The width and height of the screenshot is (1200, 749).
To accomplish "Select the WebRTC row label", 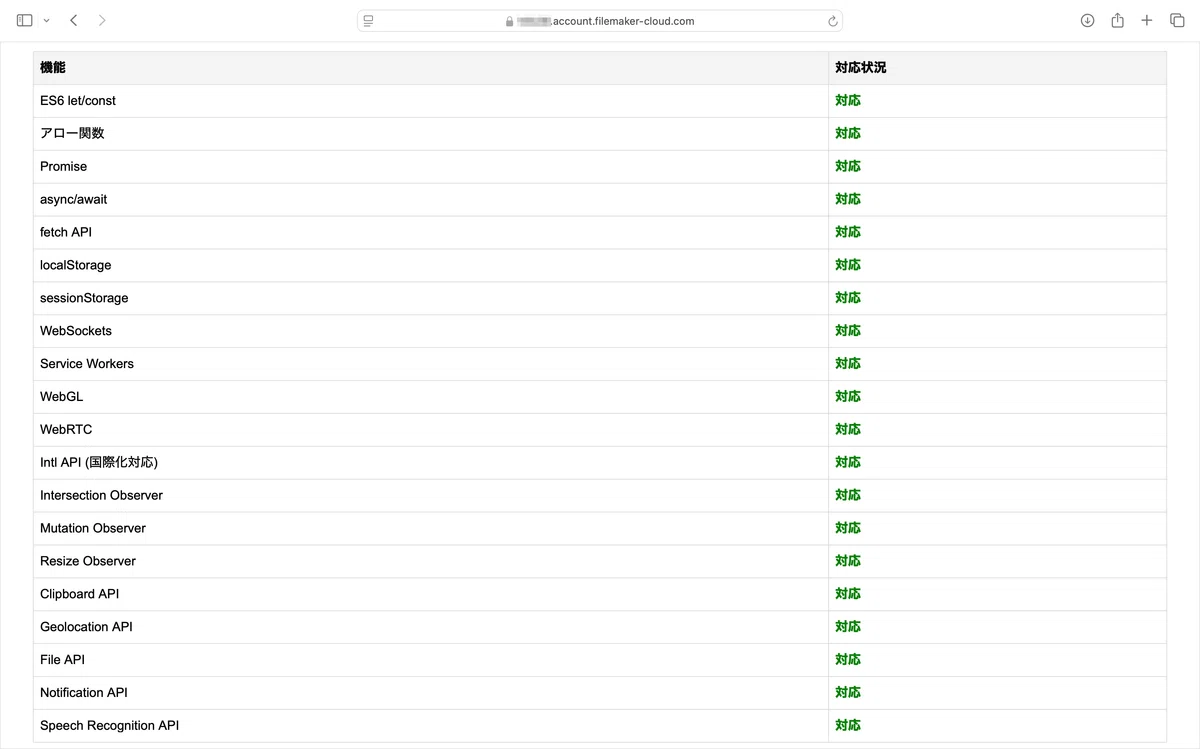I will (66, 430).
